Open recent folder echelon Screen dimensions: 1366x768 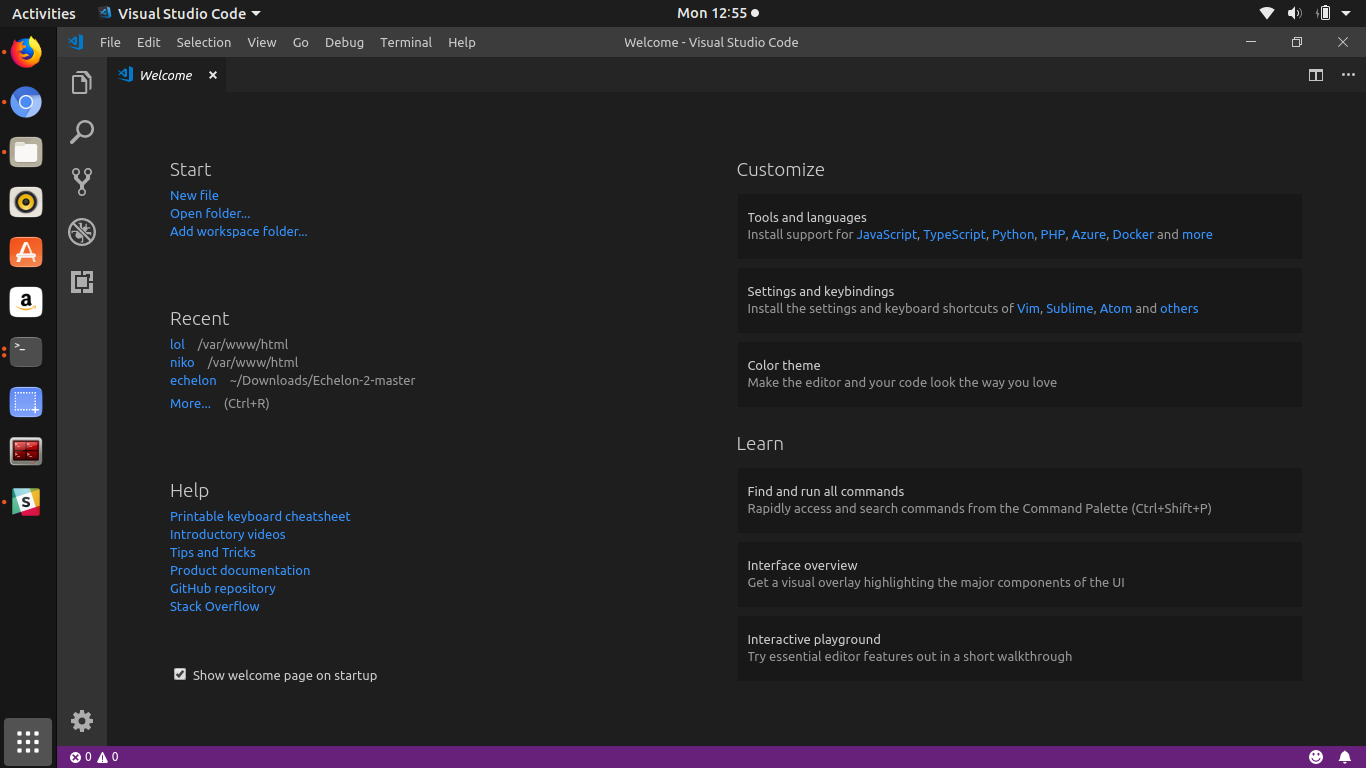(x=193, y=380)
